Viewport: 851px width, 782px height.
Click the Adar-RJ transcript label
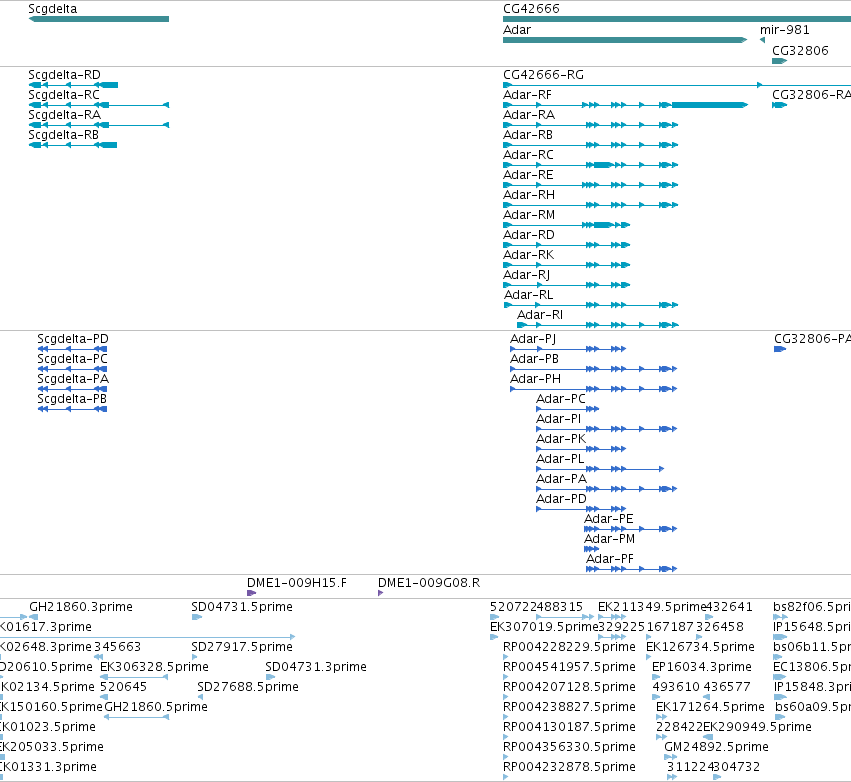click(526, 276)
